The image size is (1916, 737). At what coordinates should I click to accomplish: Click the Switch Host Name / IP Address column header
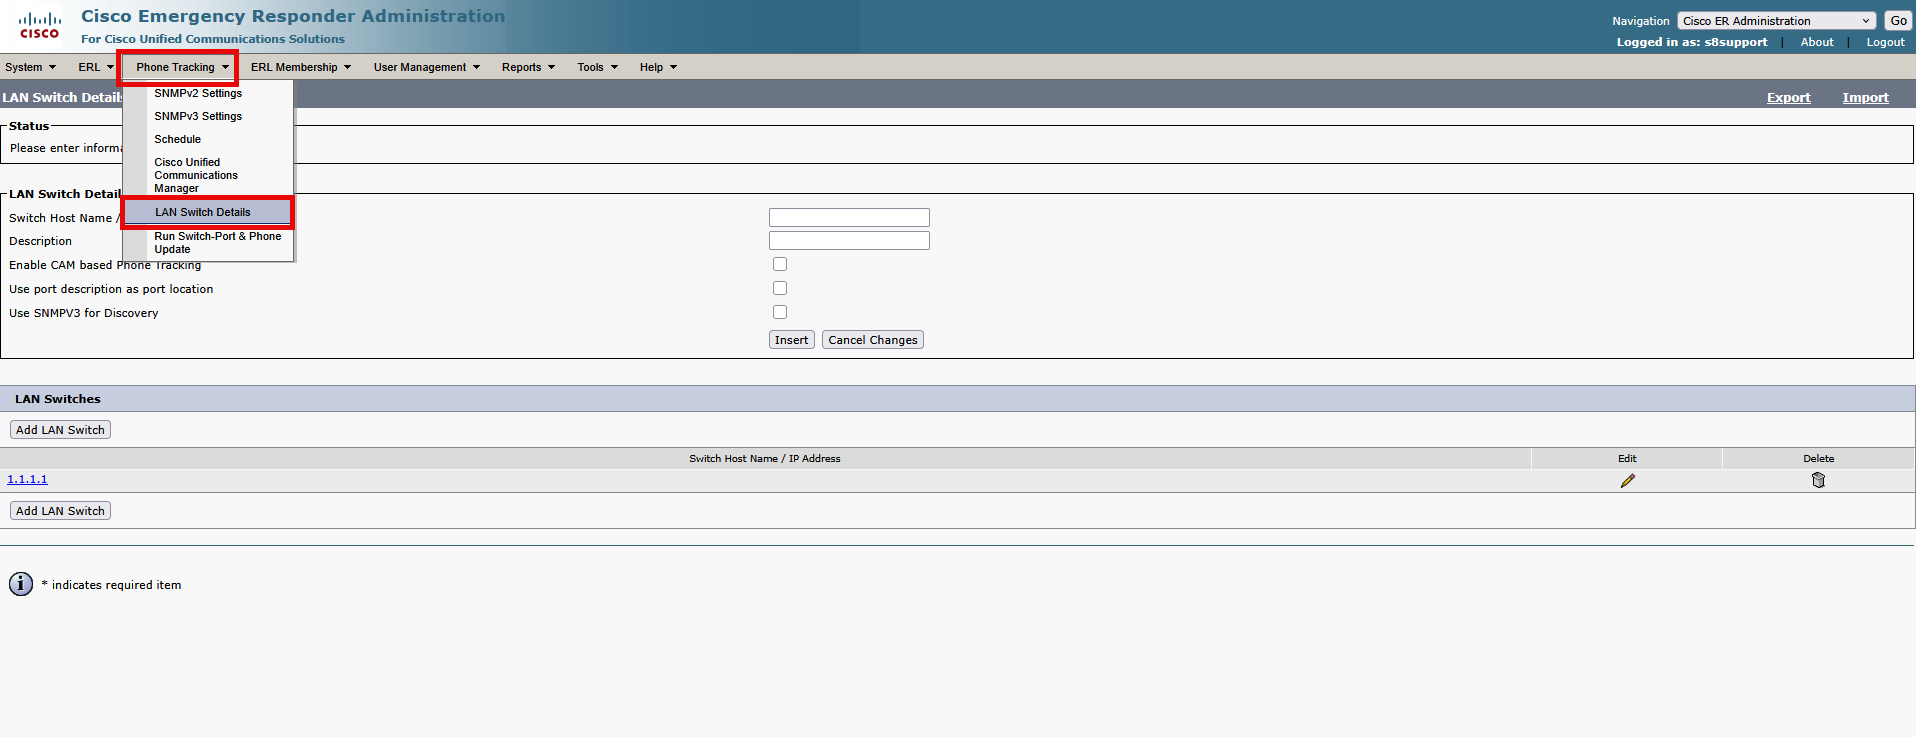tap(765, 458)
